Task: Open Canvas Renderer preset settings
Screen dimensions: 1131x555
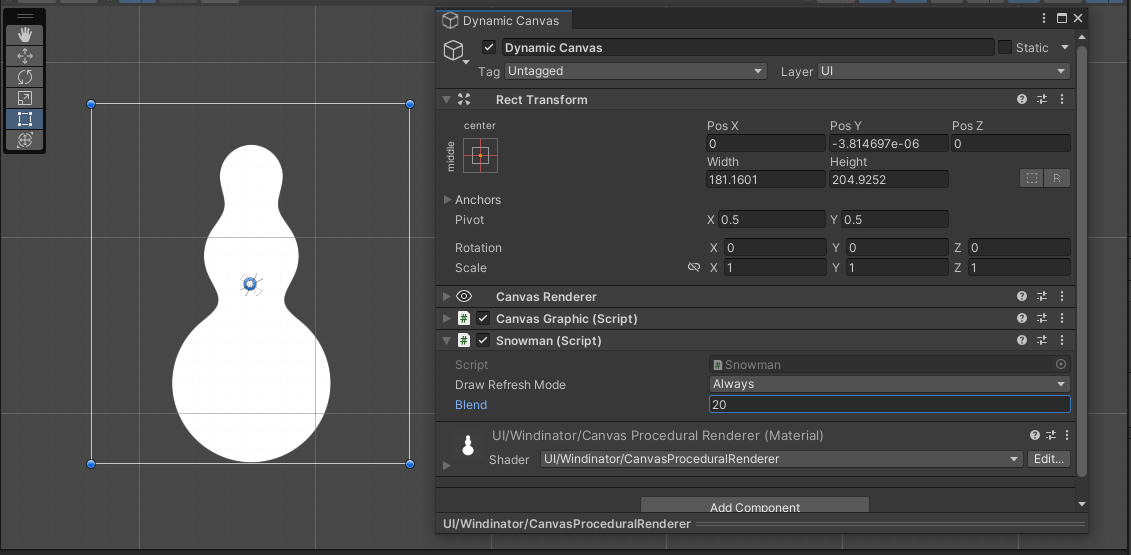Action: tap(1042, 296)
